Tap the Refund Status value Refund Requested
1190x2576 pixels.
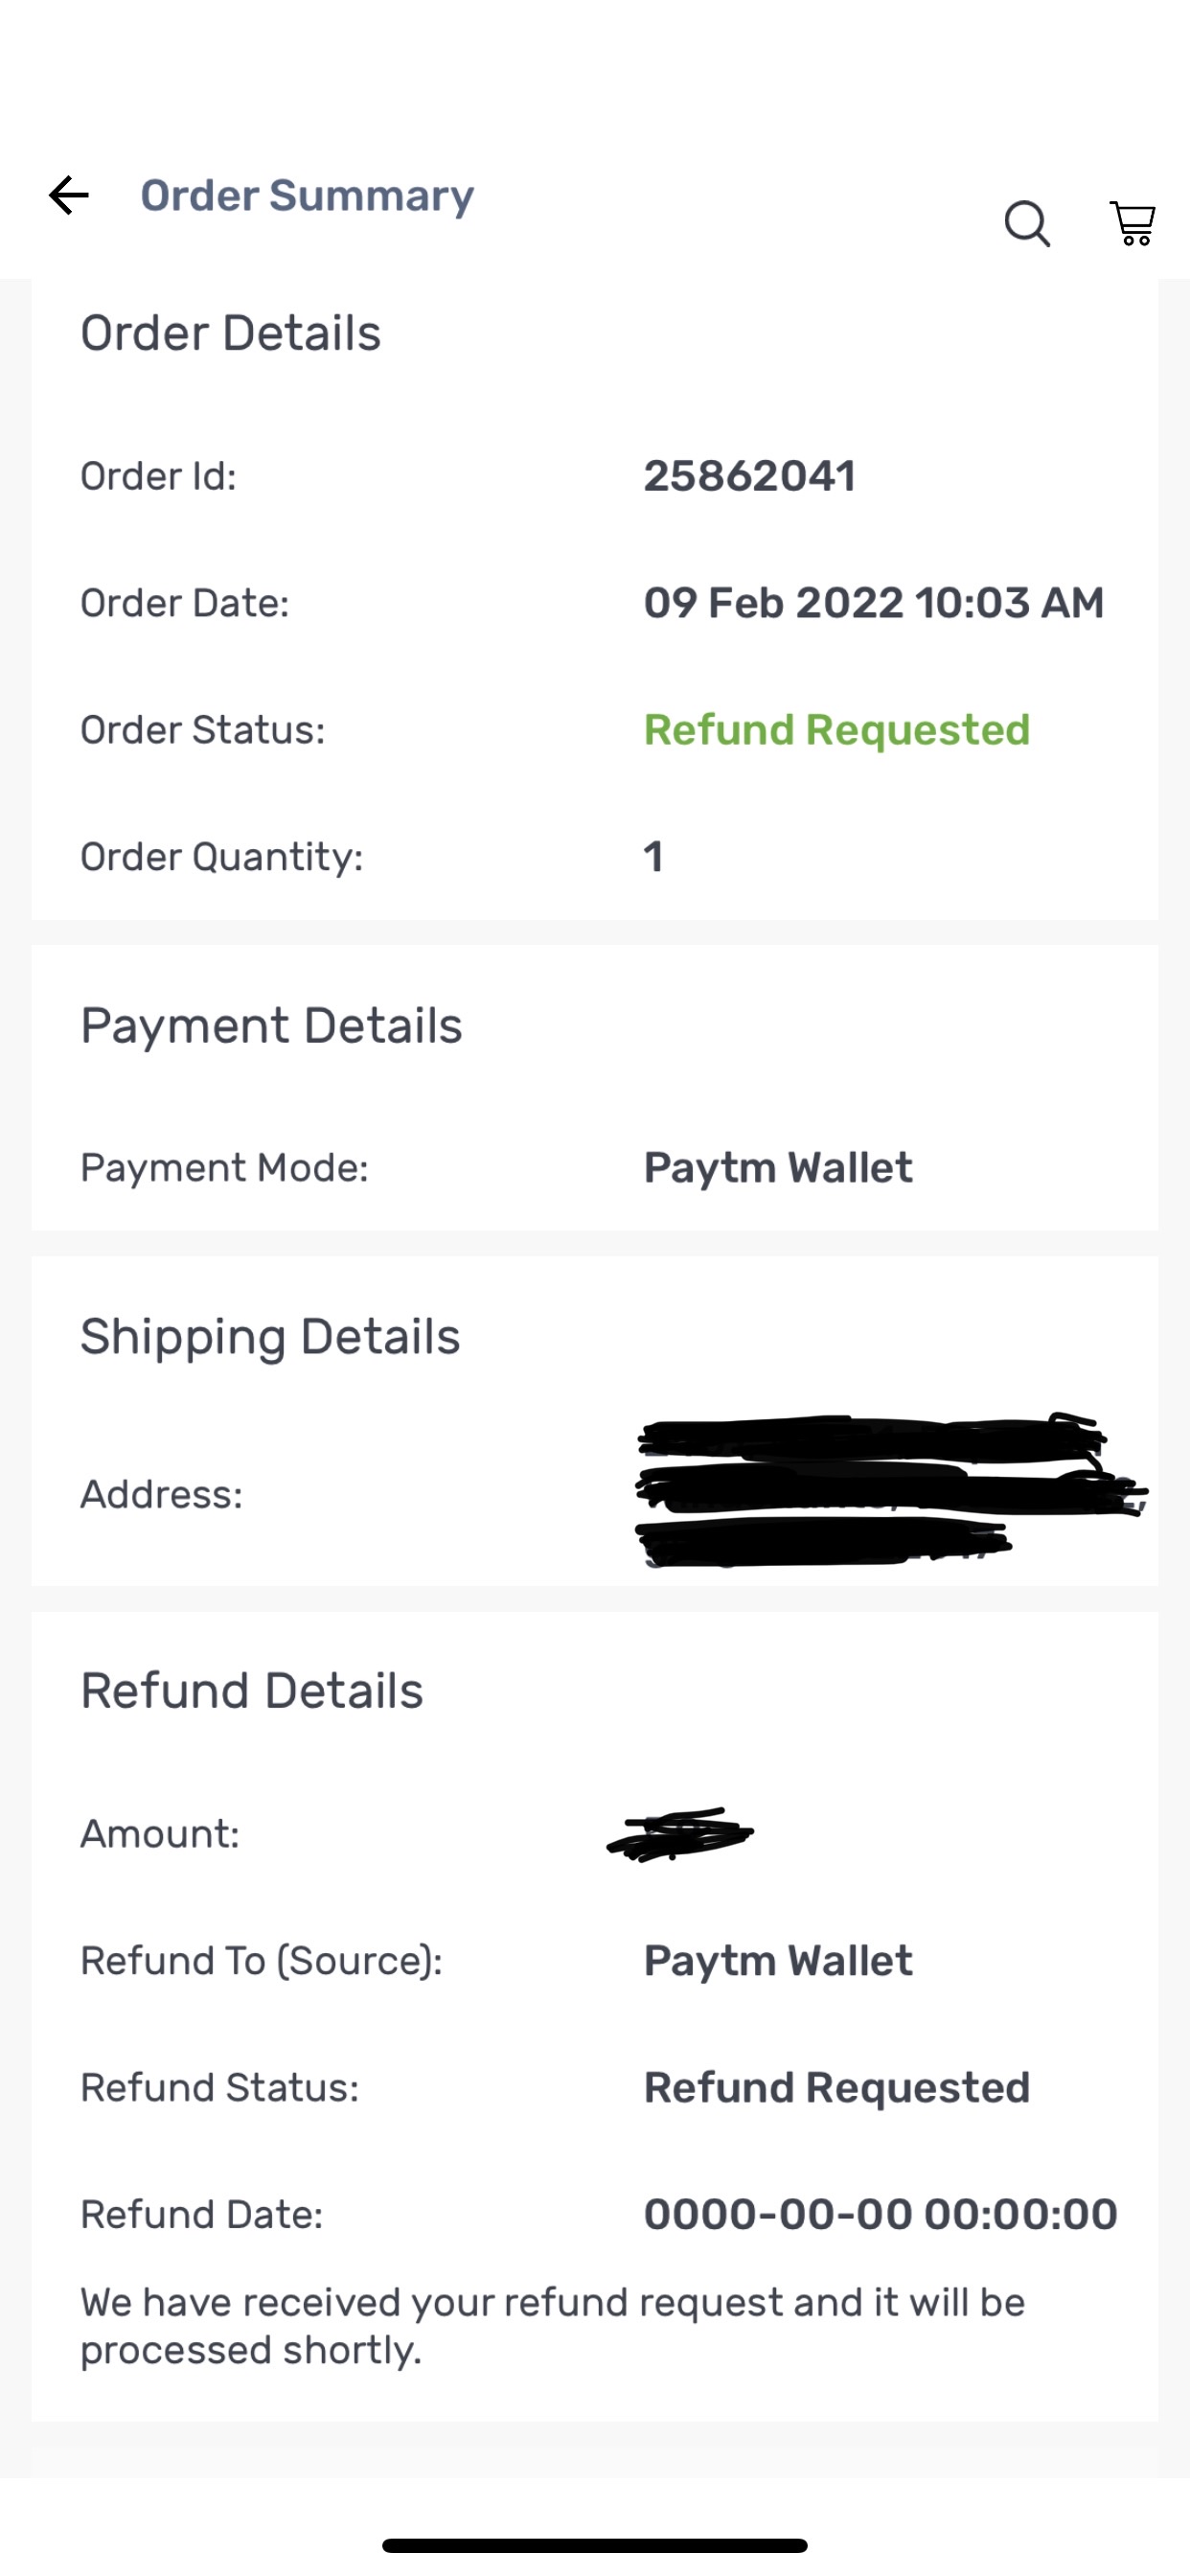click(x=836, y=2088)
